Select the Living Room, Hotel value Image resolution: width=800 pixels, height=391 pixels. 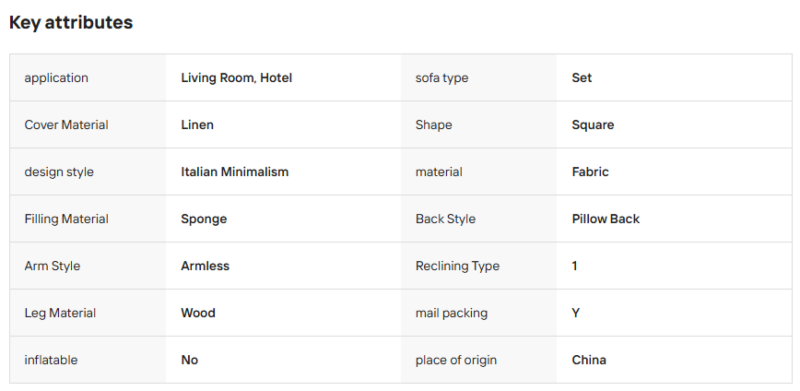coord(236,78)
